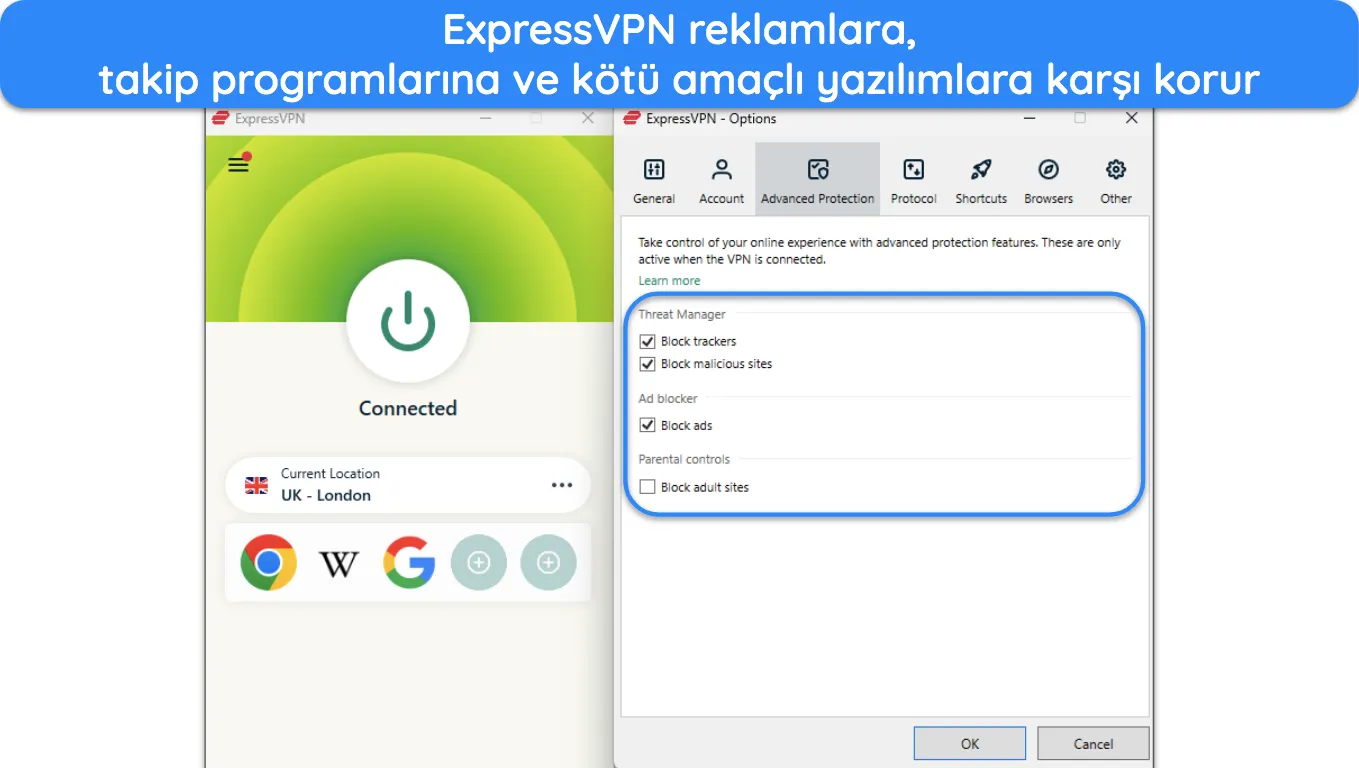Minimize the Options window
The image size is (1359, 768).
tap(1029, 118)
